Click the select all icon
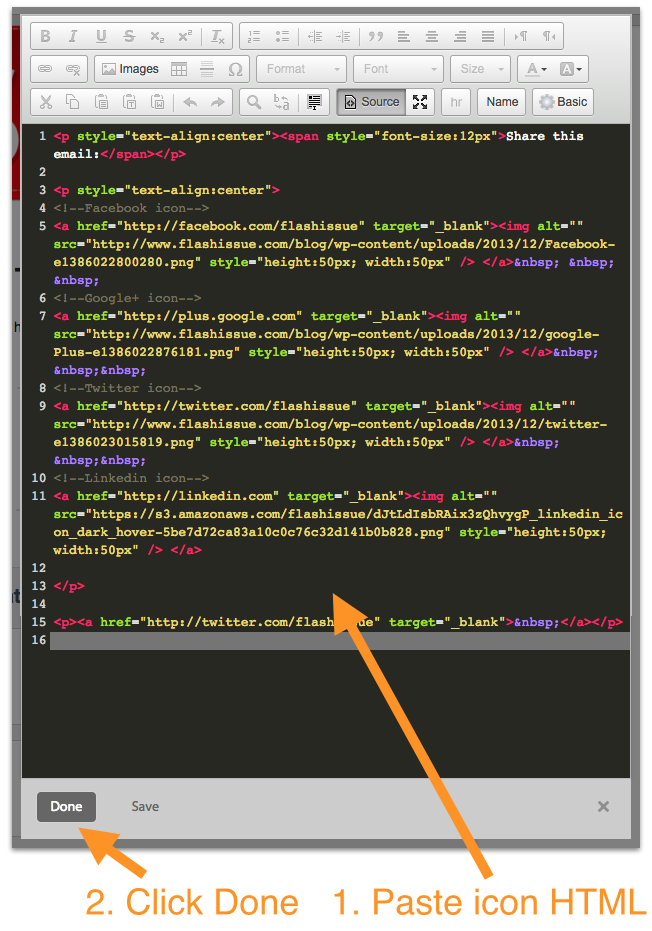Image resolution: width=652 pixels, height=931 pixels. point(314,102)
